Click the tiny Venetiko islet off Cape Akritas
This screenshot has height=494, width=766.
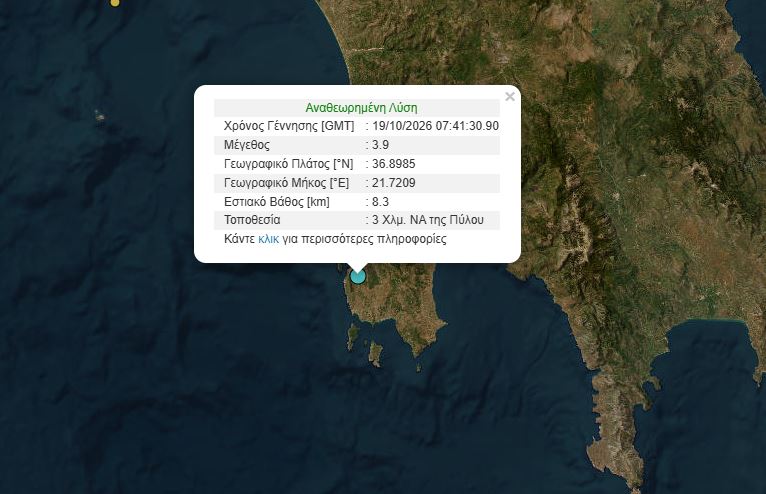[x=419, y=367]
